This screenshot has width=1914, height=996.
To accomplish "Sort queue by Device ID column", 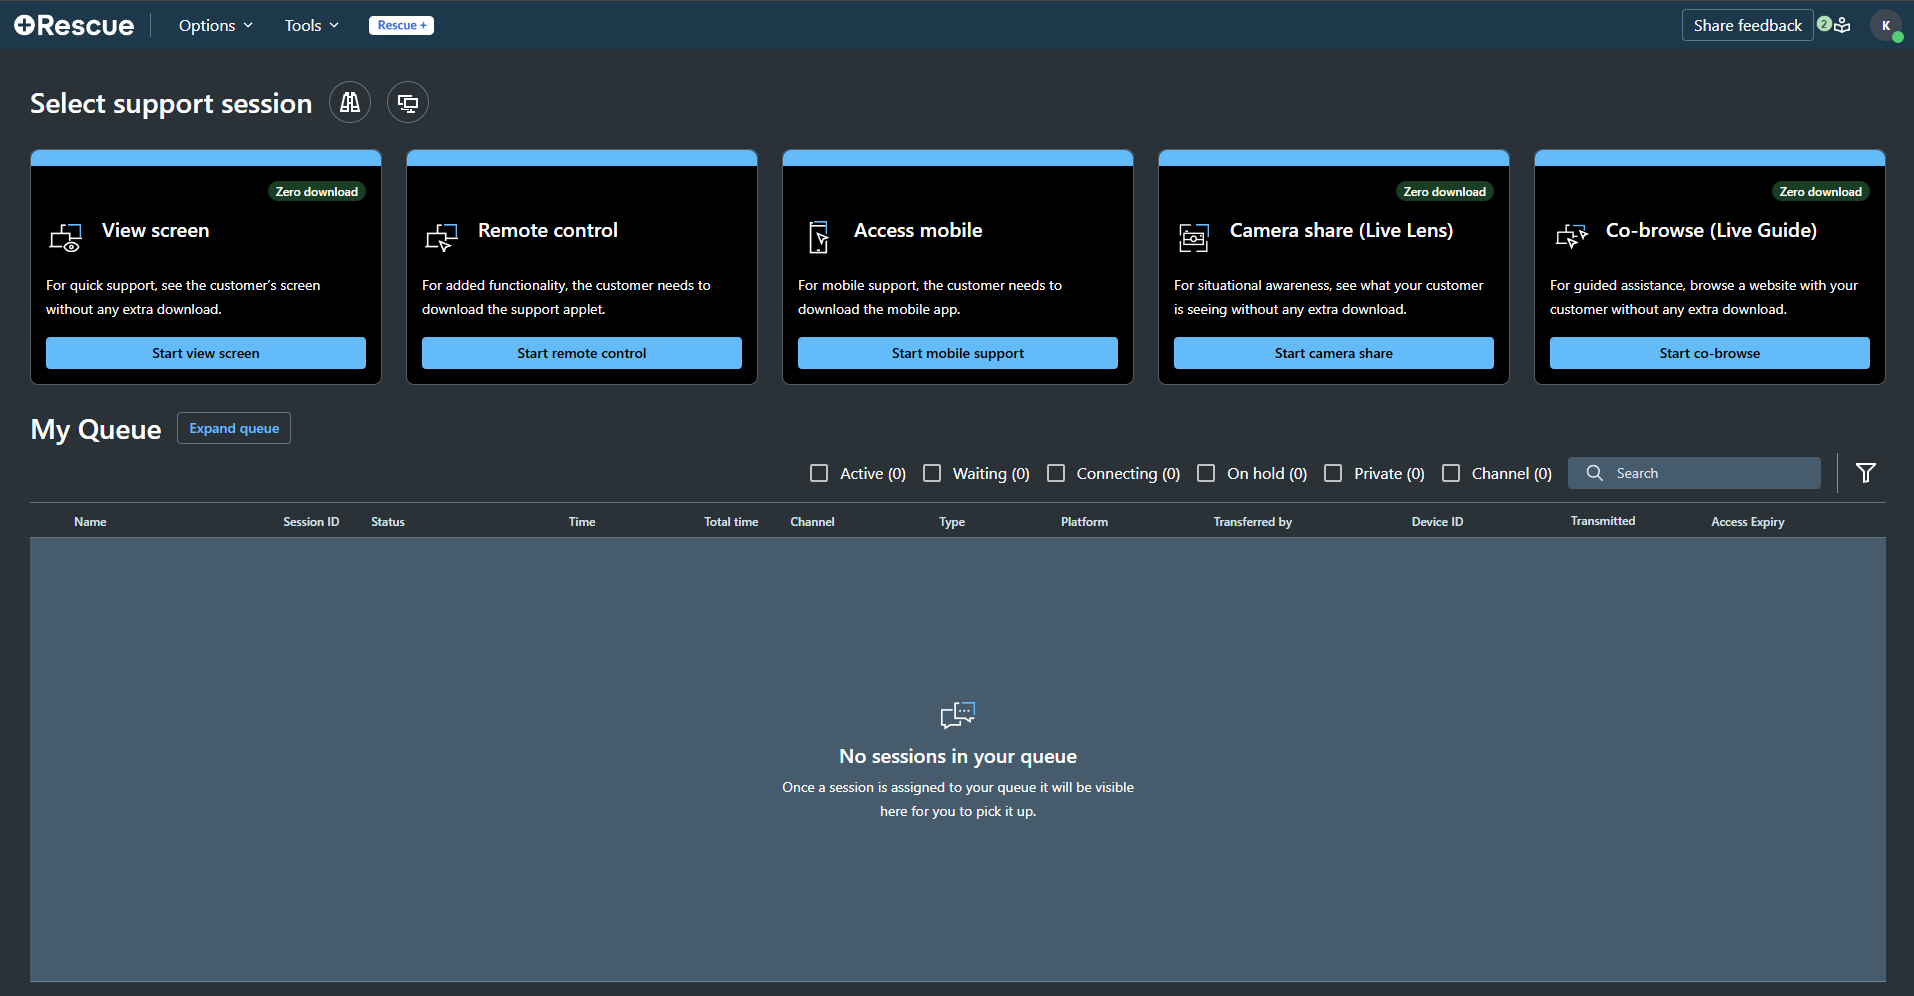I will click(1437, 522).
